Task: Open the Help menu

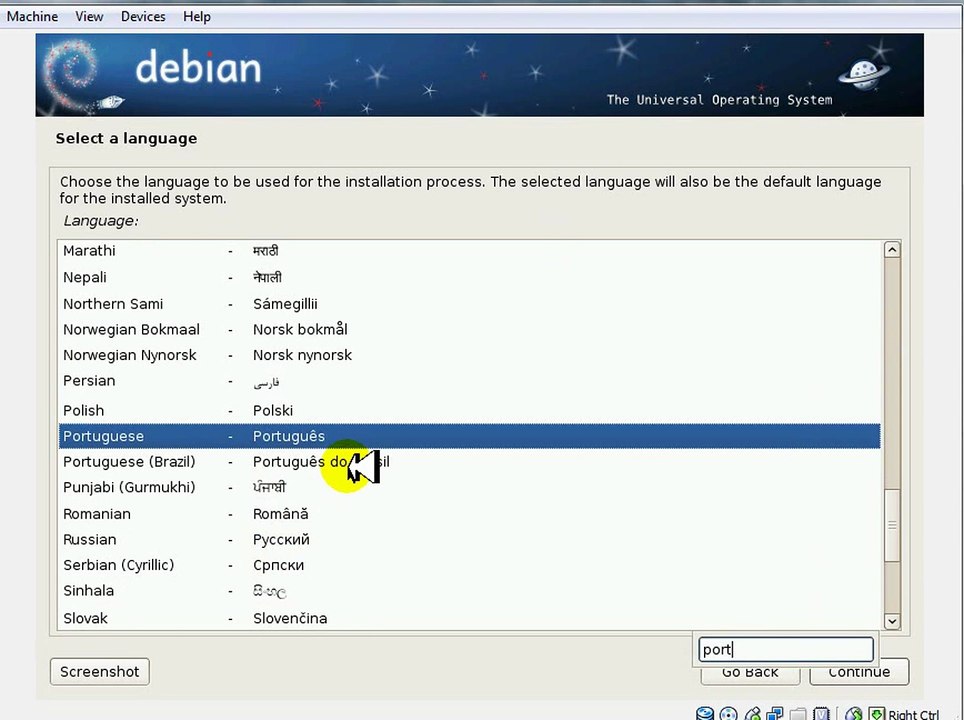Action: coord(197,17)
